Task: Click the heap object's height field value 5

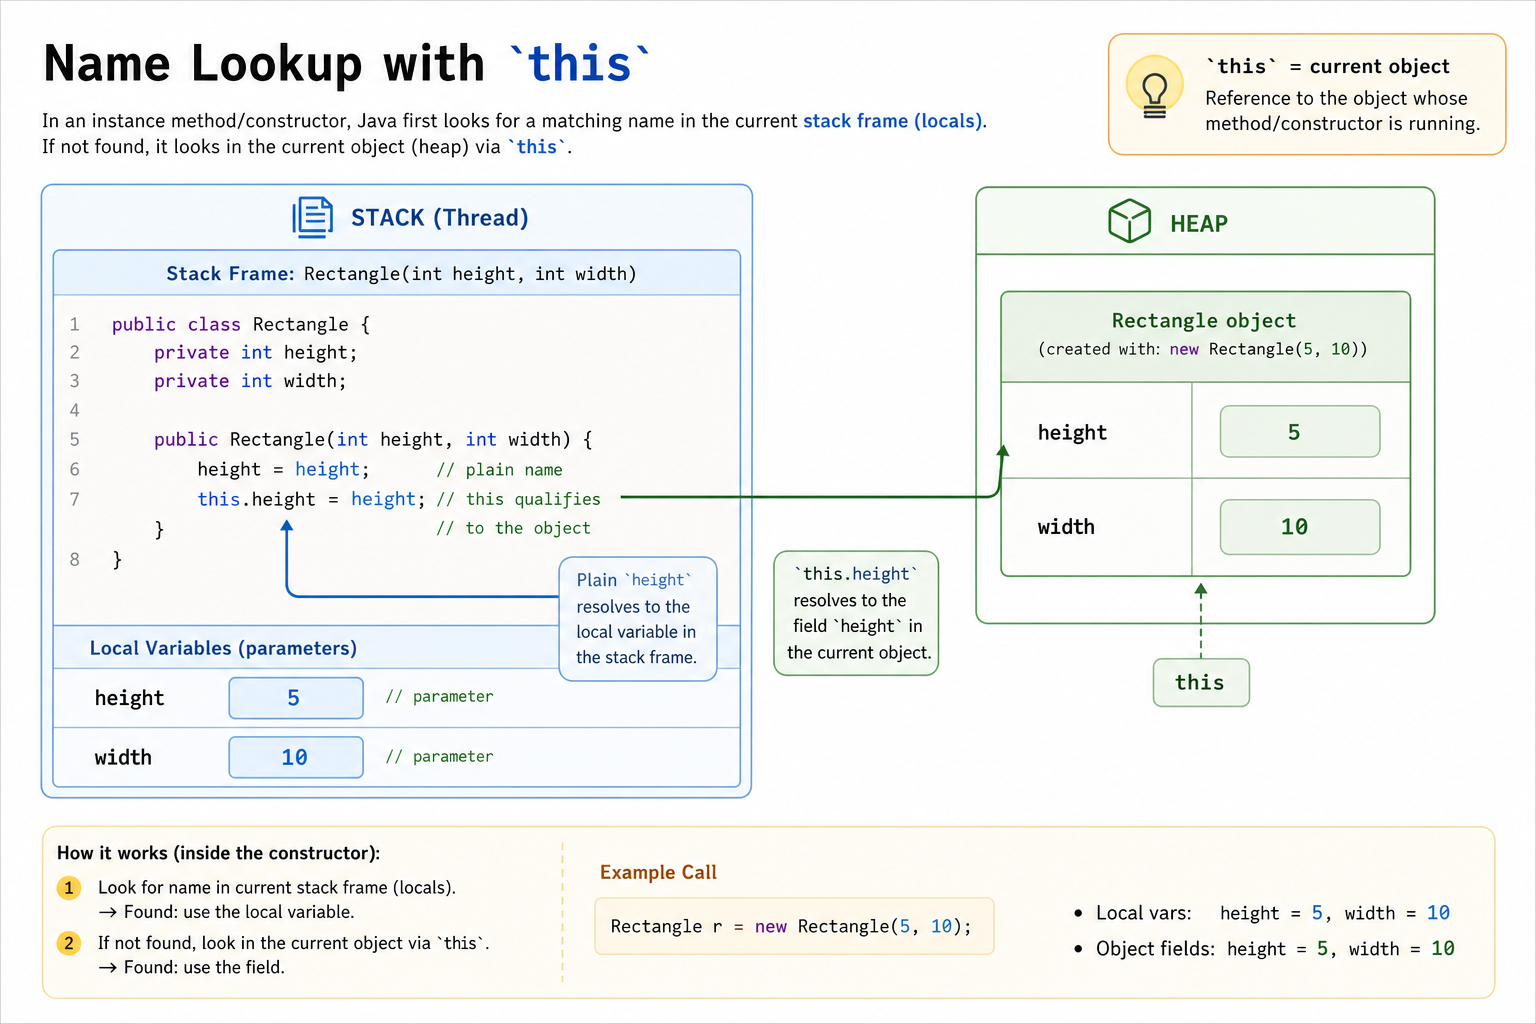Action: (1300, 432)
